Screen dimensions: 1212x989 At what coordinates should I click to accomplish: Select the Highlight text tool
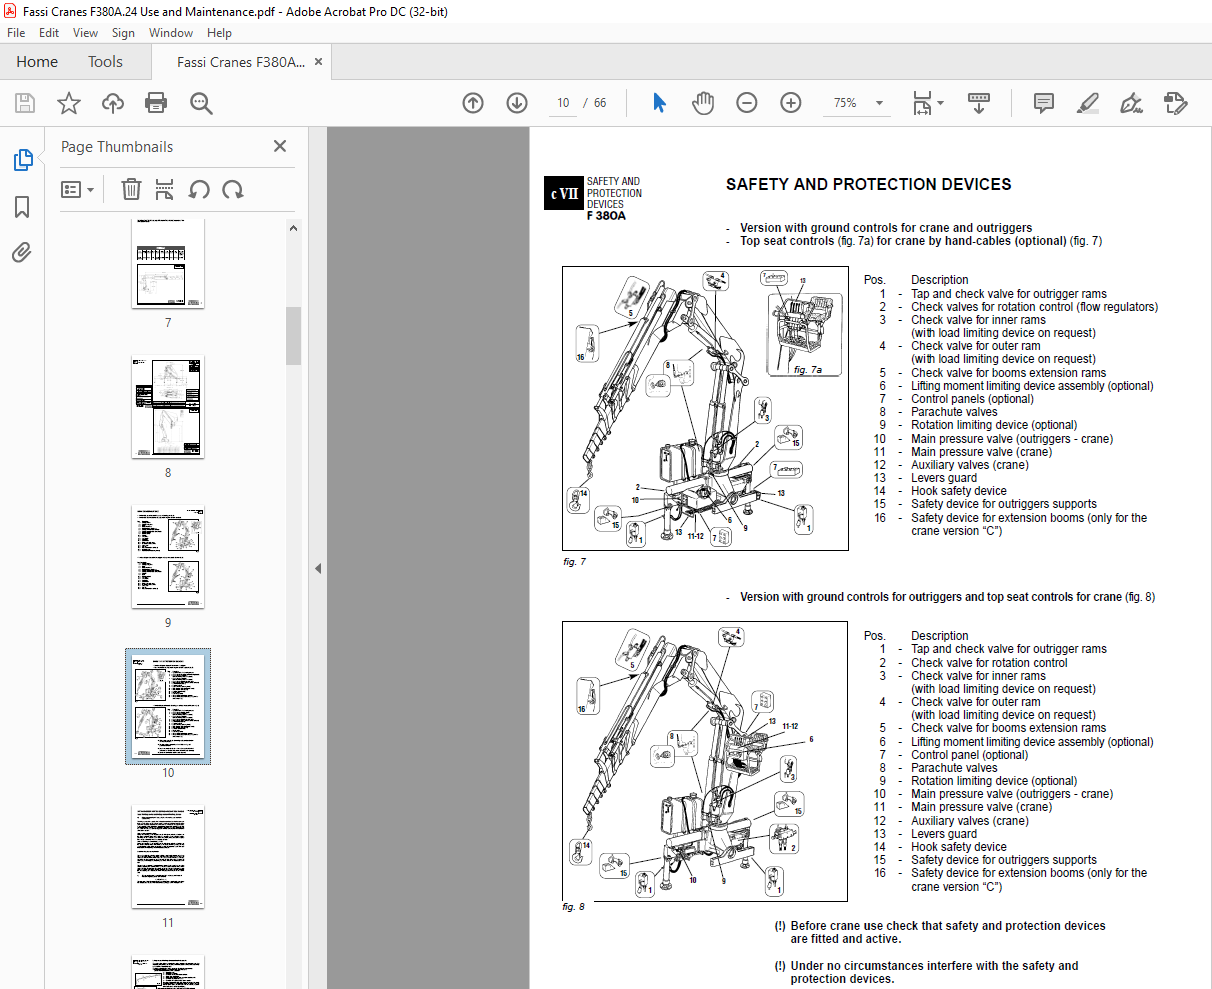[1088, 103]
